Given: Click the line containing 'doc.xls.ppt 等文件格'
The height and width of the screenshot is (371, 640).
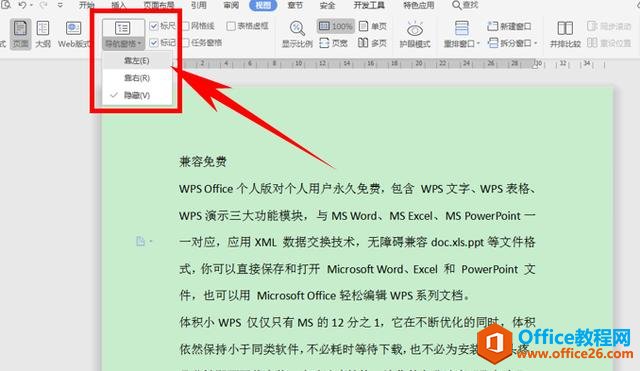Looking at the screenshot, I should 357,242.
